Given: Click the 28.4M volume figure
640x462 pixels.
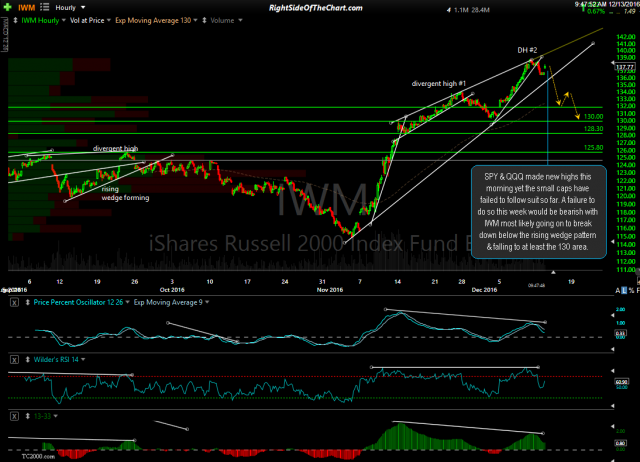Looking at the screenshot, I should pos(480,10).
